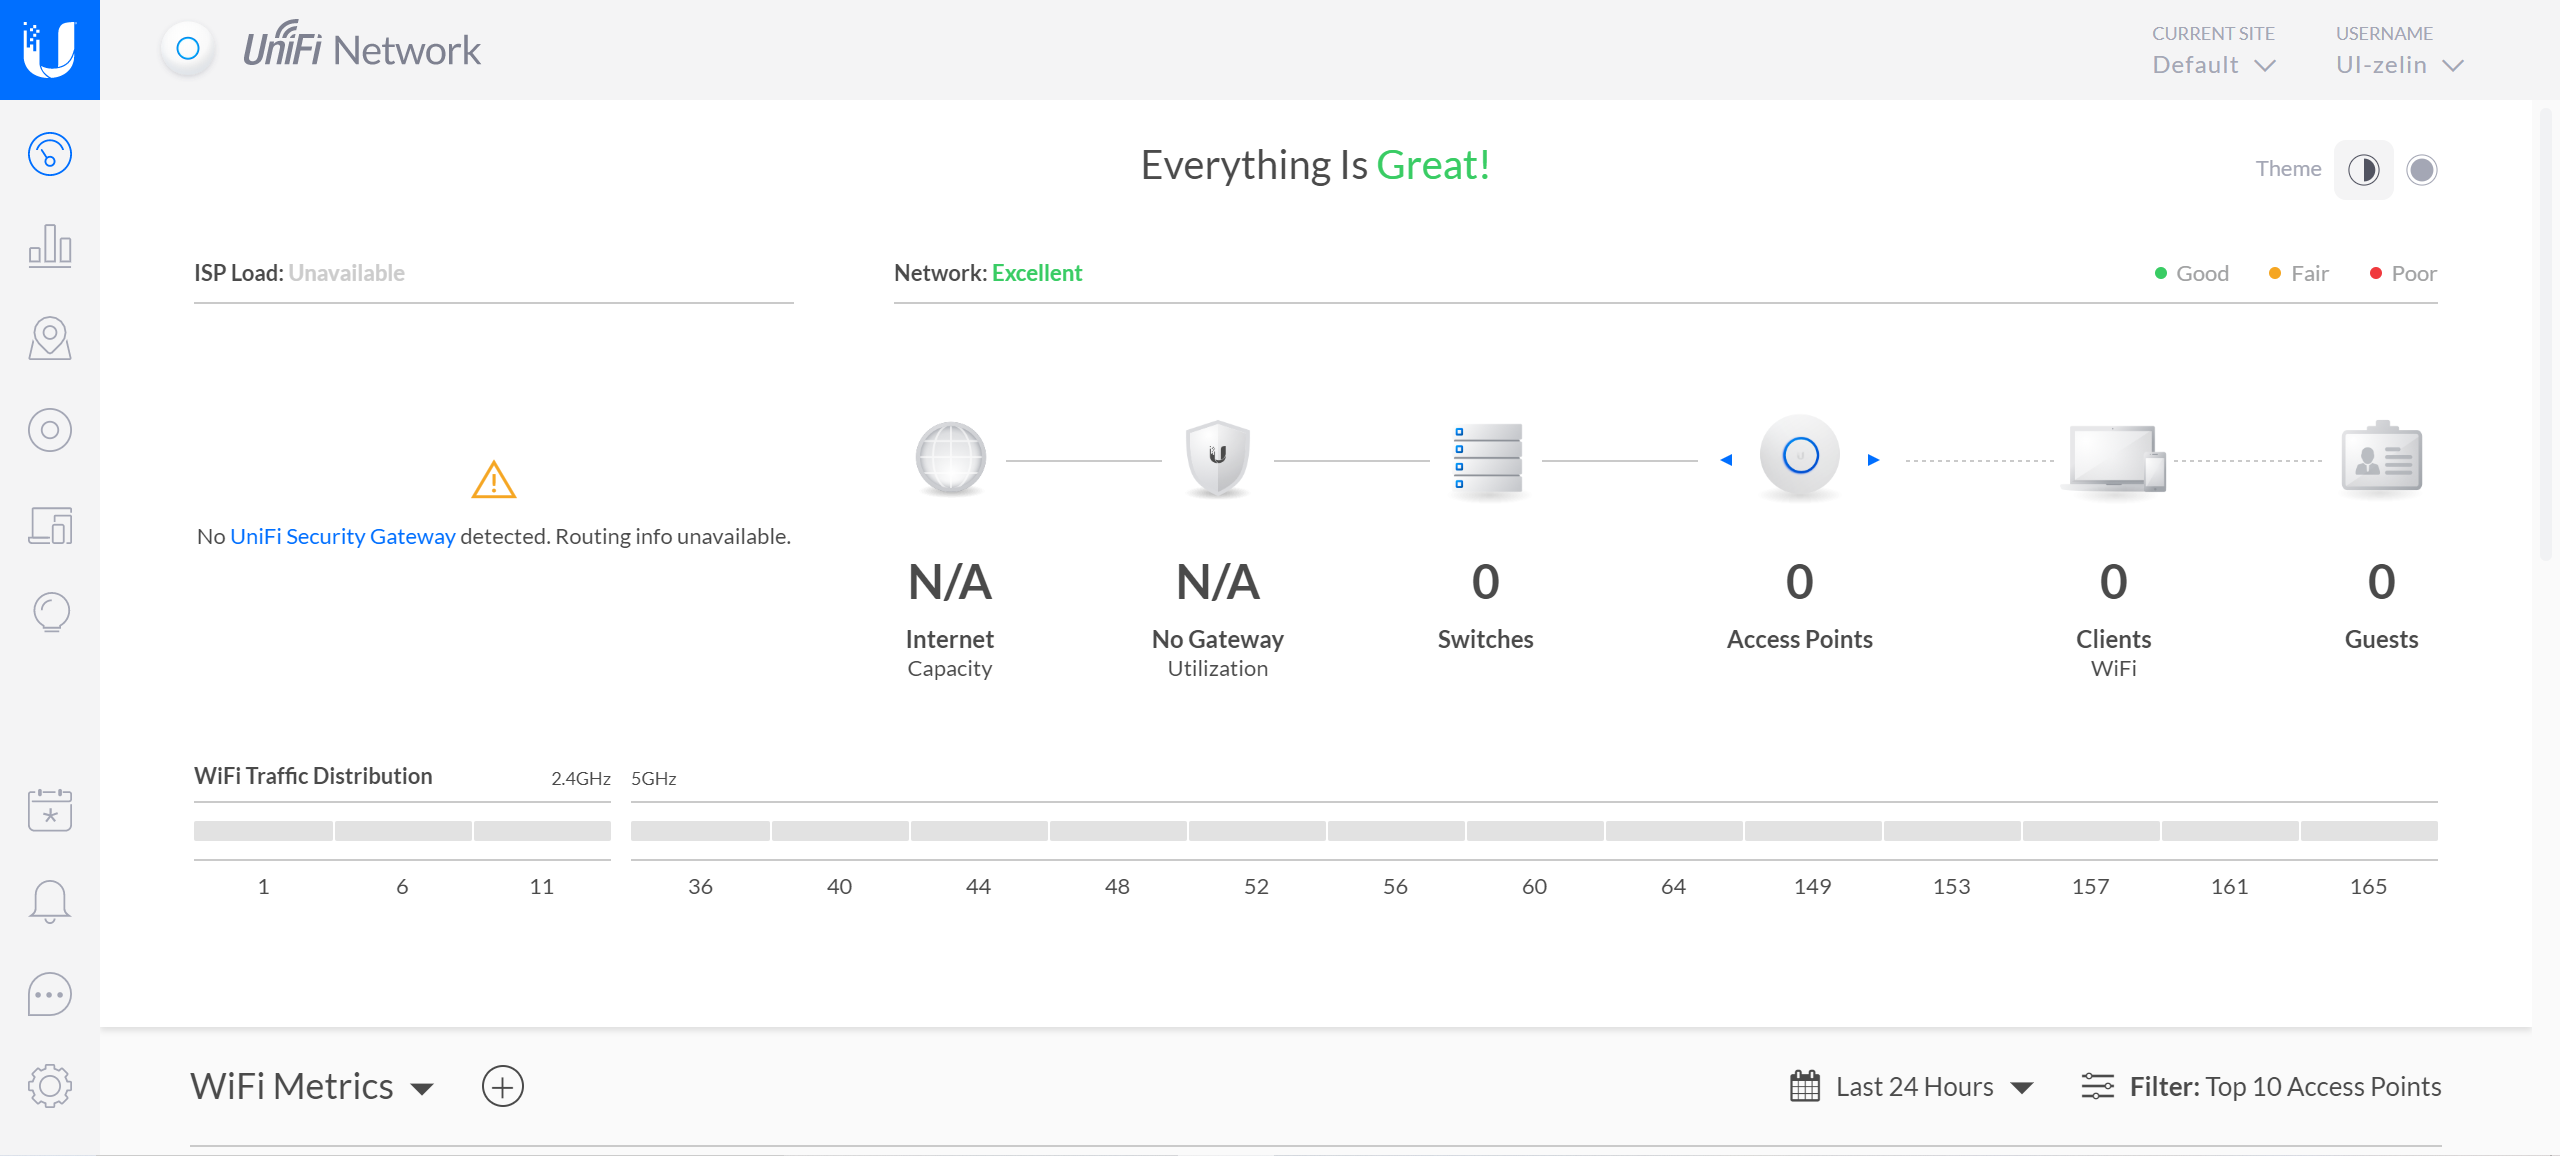Click the left arrow beside Access Points icon
The width and height of the screenshot is (2560, 1156).
pos(1726,460)
